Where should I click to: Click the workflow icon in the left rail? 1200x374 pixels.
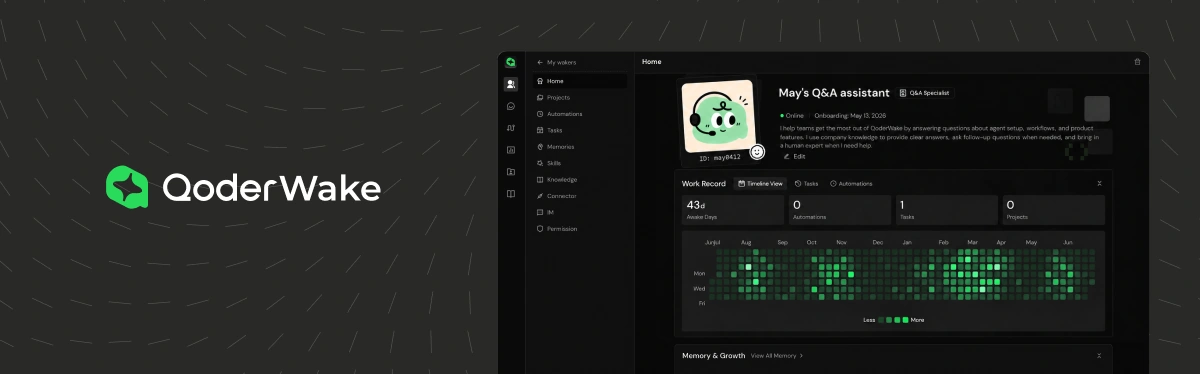click(511, 128)
